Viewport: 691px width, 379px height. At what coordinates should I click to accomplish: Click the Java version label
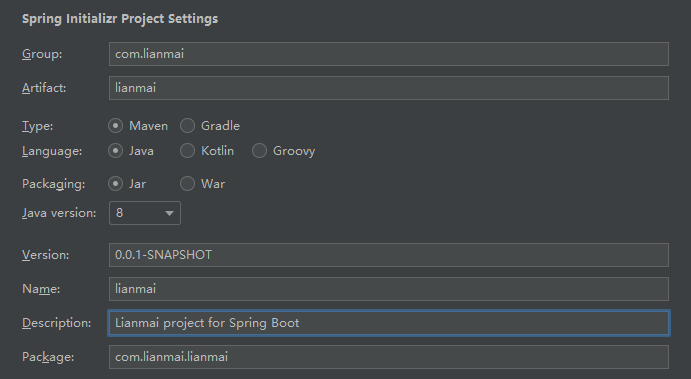(59, 213)
